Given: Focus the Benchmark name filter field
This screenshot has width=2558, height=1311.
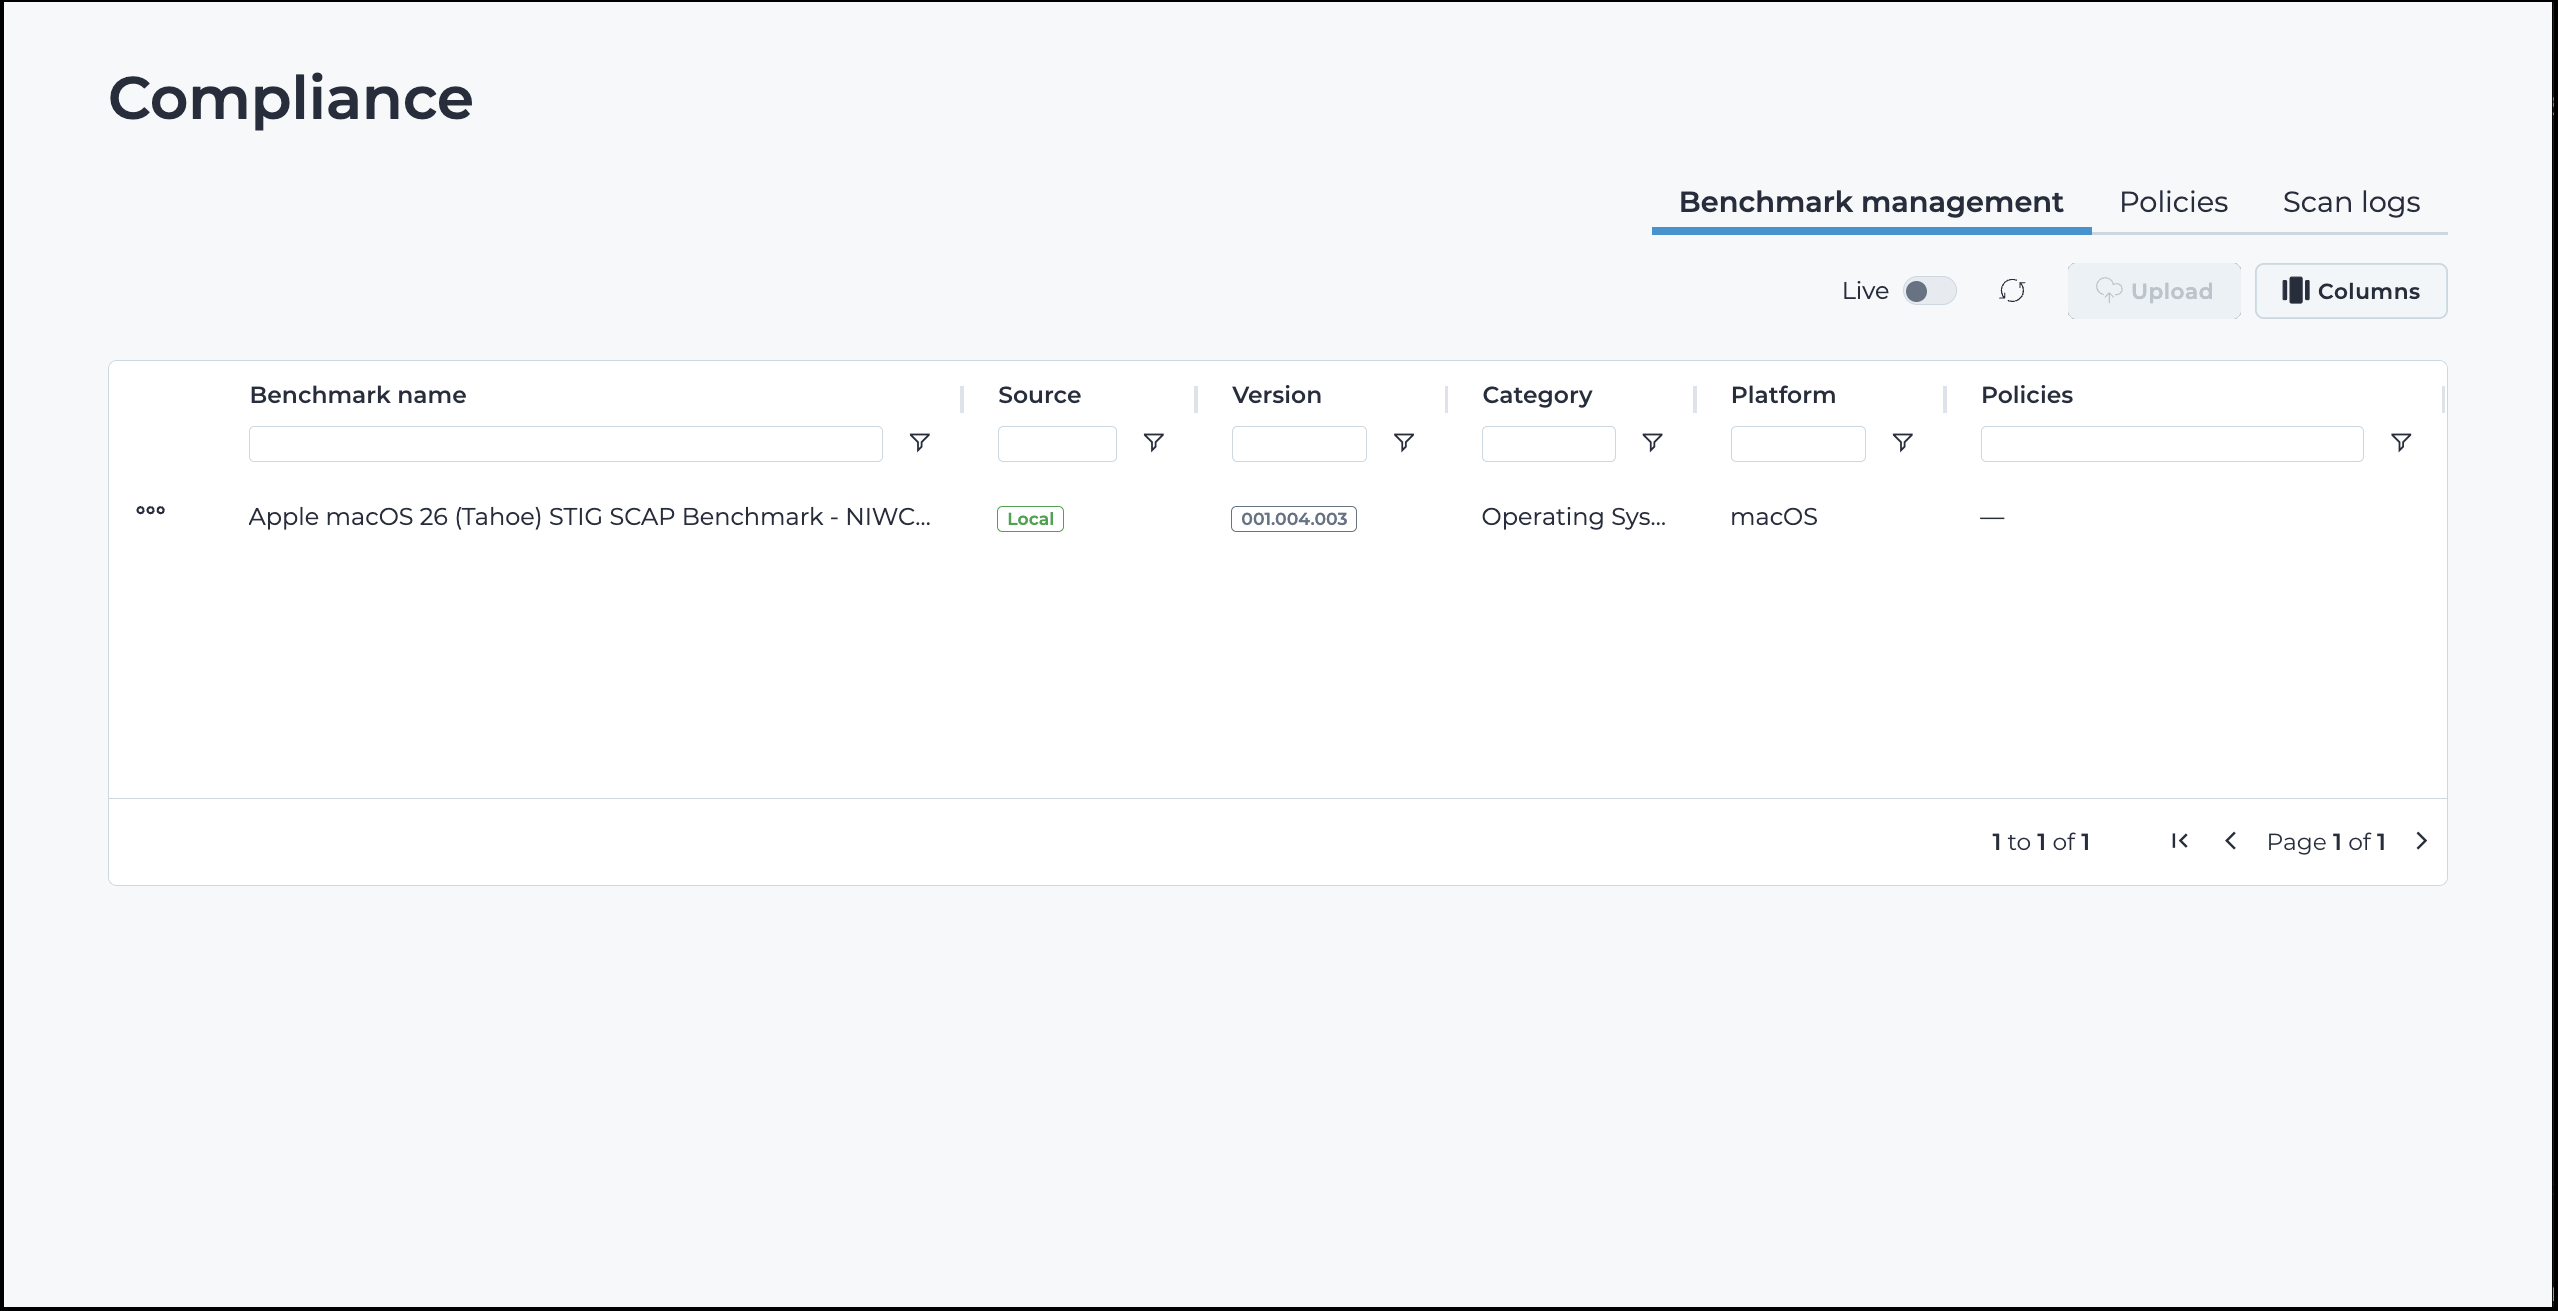Looking at the screenshot, I should (566, 444).
